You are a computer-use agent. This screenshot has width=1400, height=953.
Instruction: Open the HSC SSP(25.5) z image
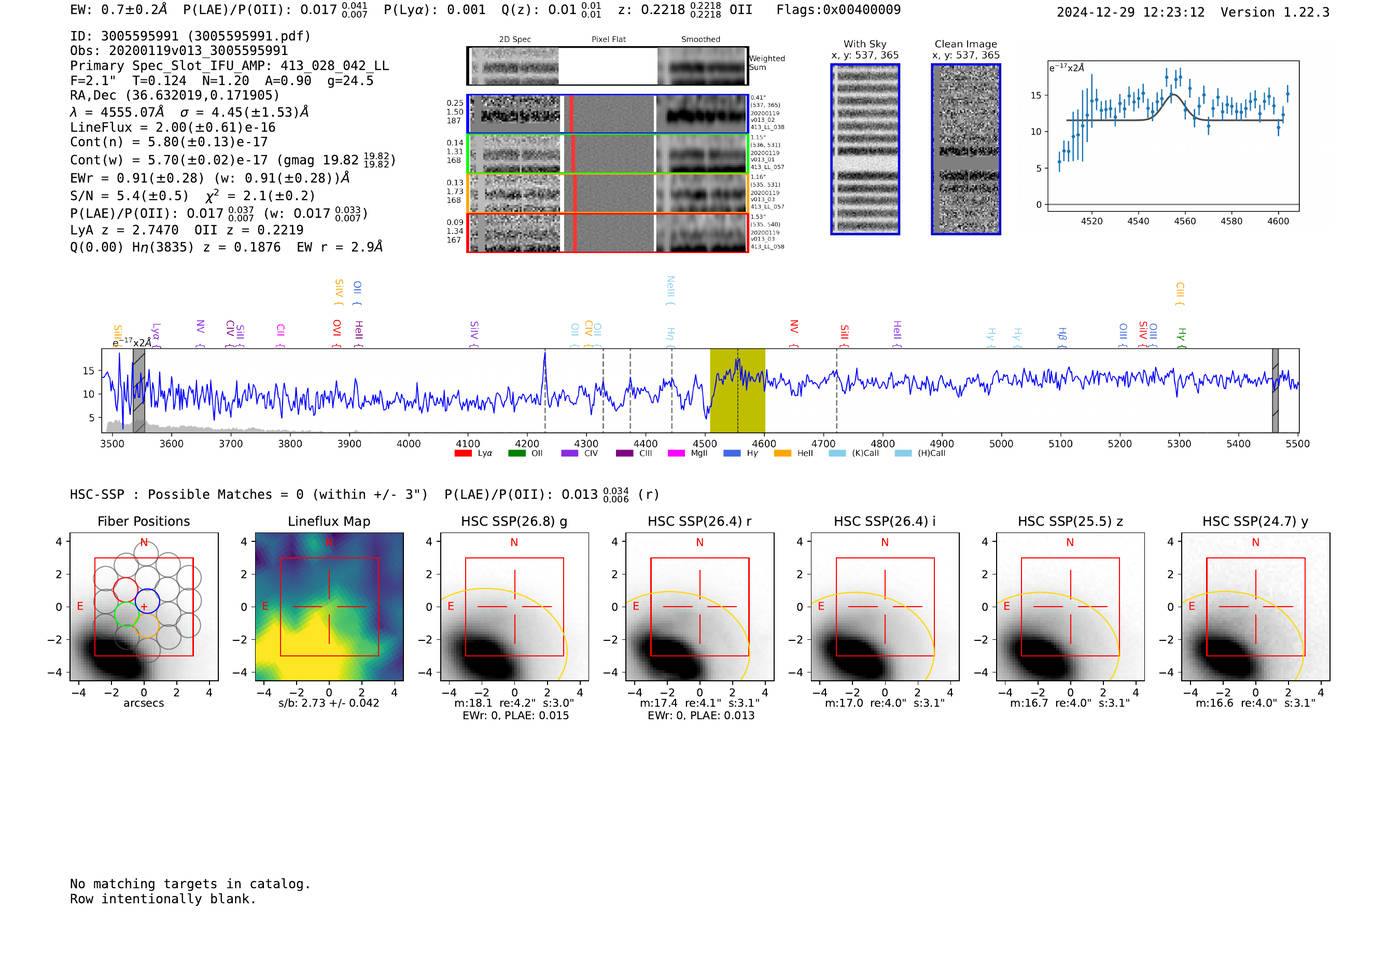pyautogui.click(x=1070, y=607)
